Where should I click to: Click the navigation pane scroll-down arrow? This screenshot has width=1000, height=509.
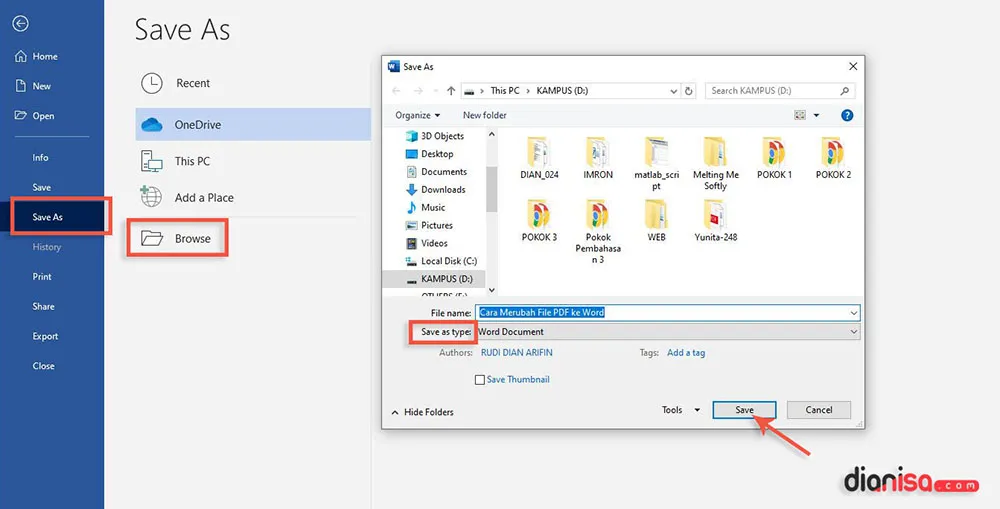(x=491, y=290)
